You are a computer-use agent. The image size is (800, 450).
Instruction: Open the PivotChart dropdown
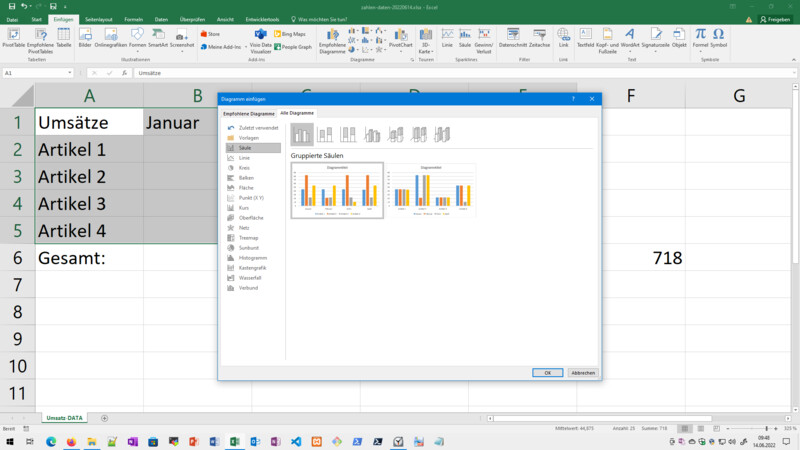tap(401, 39)
